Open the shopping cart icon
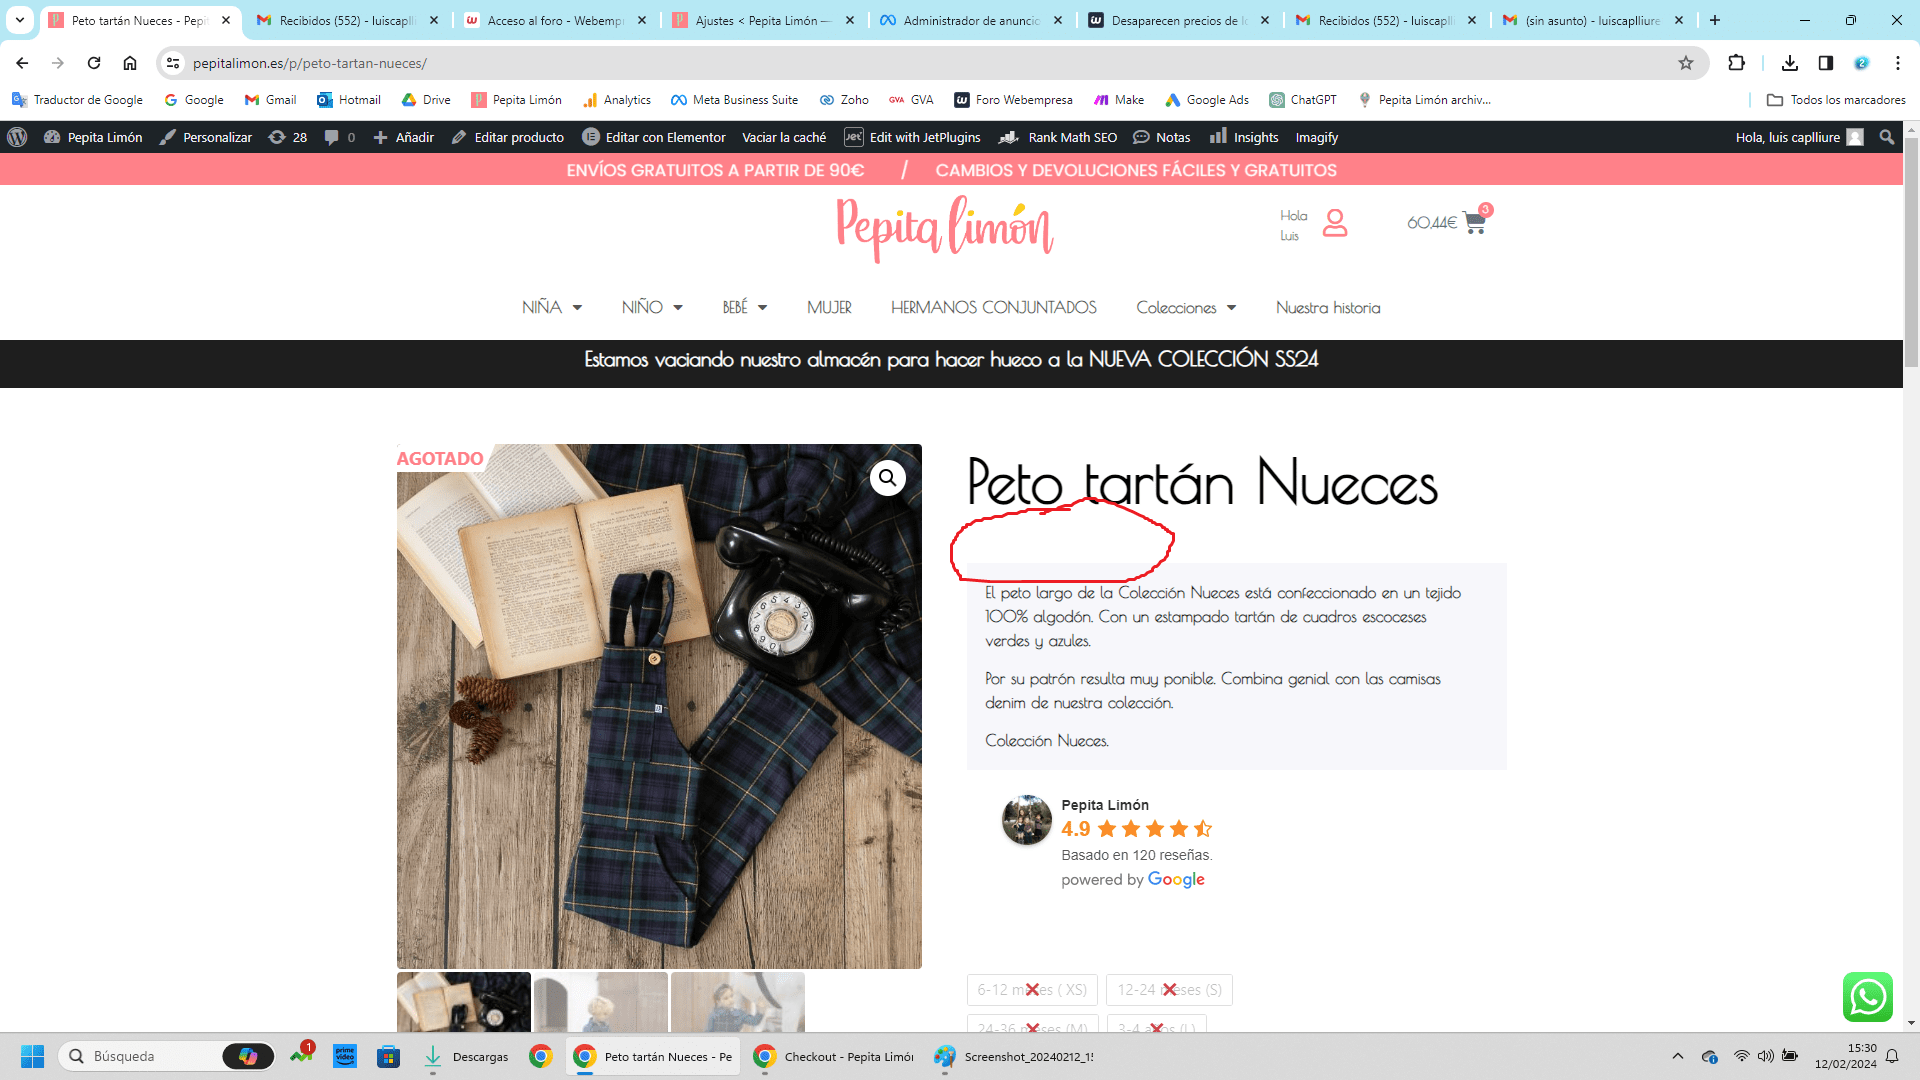Viewport: 1920px width, 1080px height. click(1475, 222)
